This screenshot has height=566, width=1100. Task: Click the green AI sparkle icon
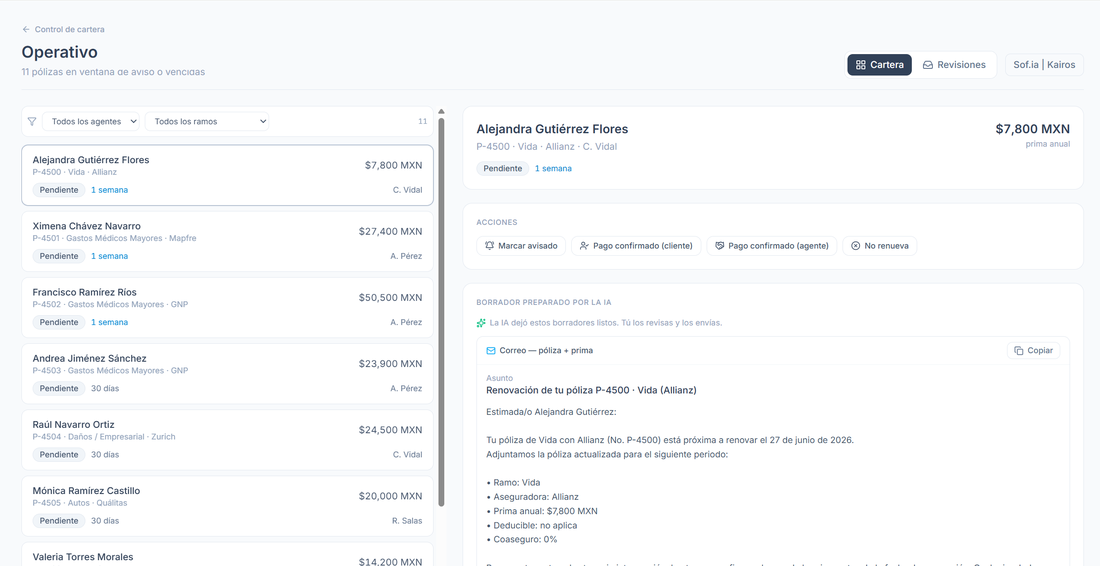[481, 323]
